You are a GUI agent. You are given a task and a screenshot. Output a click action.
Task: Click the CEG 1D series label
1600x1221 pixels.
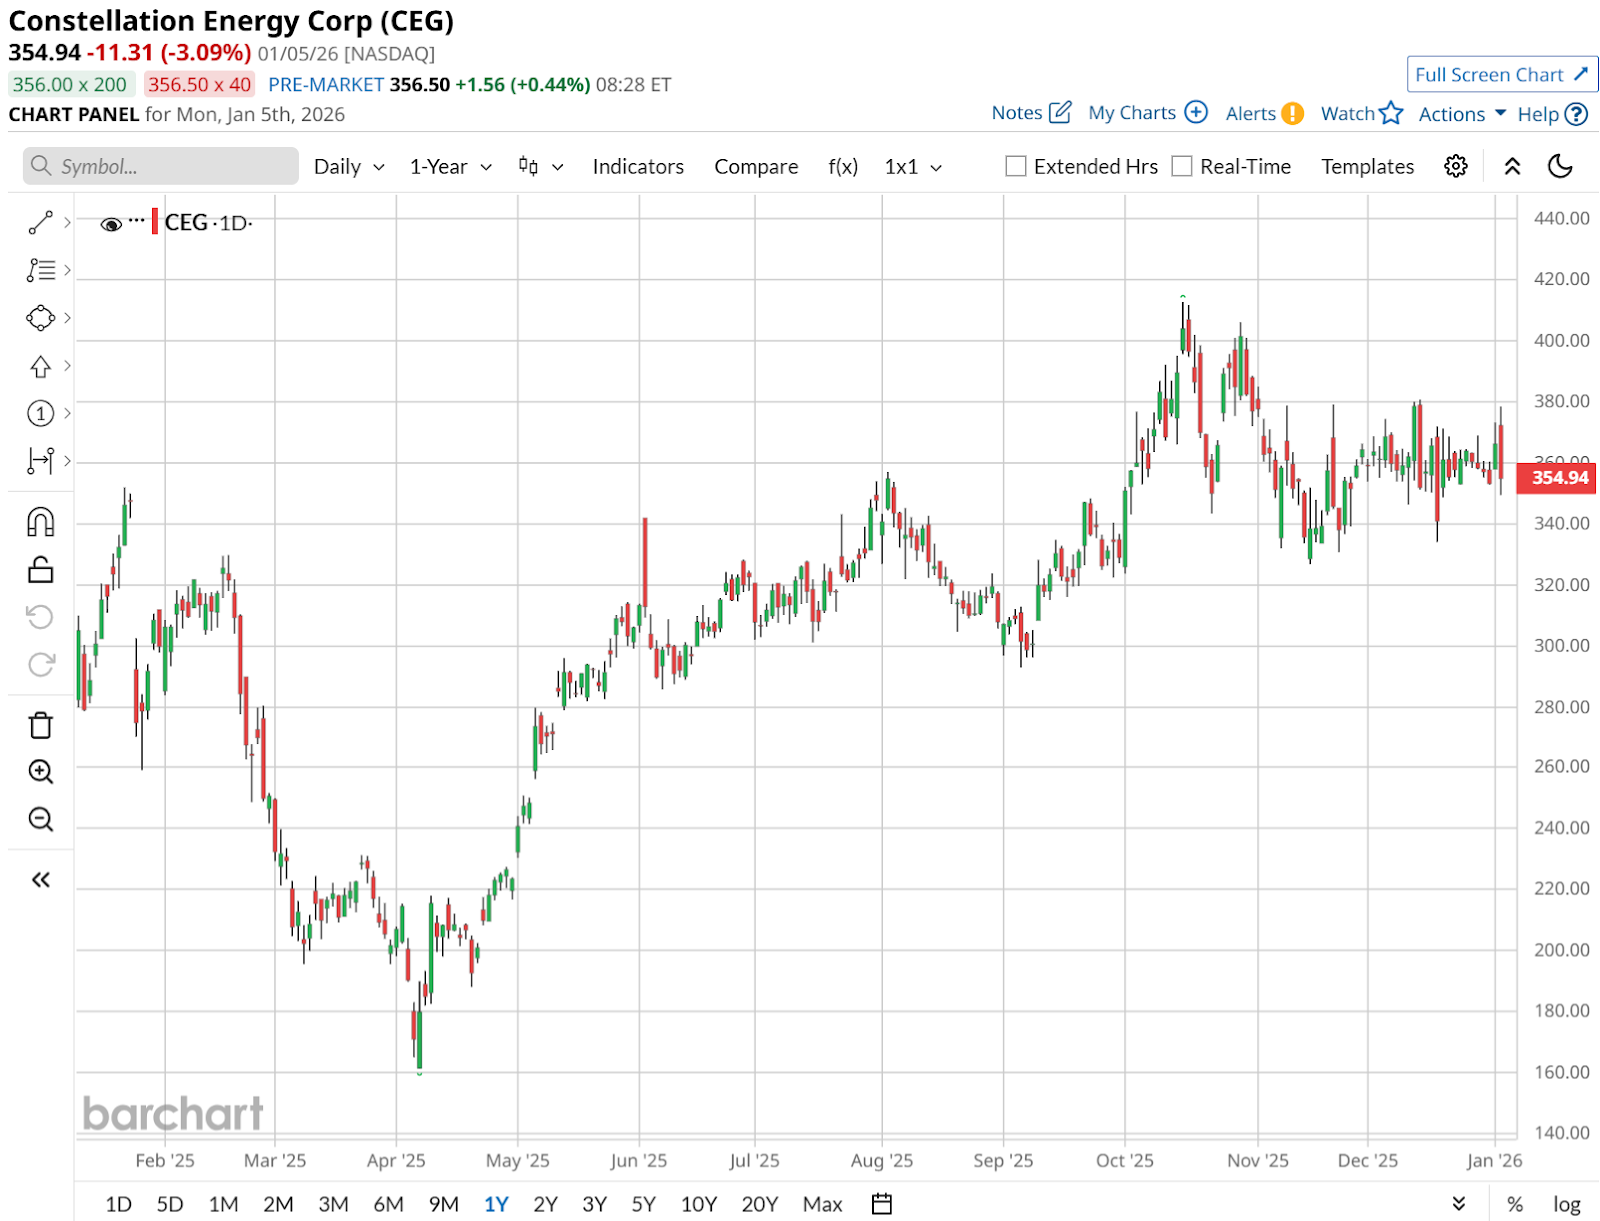click(208, 222)
